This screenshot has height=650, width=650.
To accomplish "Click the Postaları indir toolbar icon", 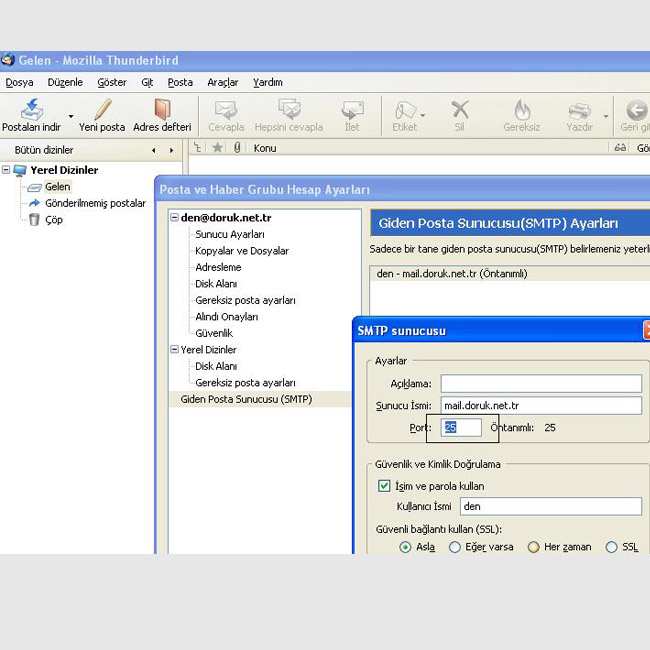I will point(32,109).
